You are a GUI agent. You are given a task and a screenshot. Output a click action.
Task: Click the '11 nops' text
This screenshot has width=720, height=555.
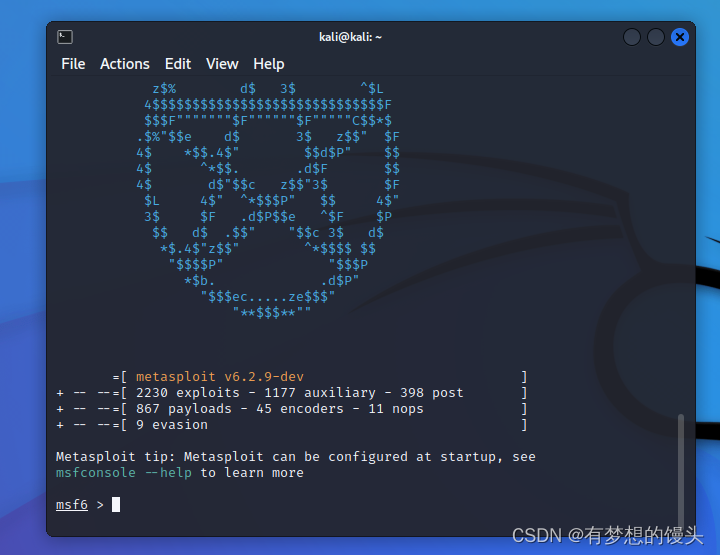coord(396,409)
